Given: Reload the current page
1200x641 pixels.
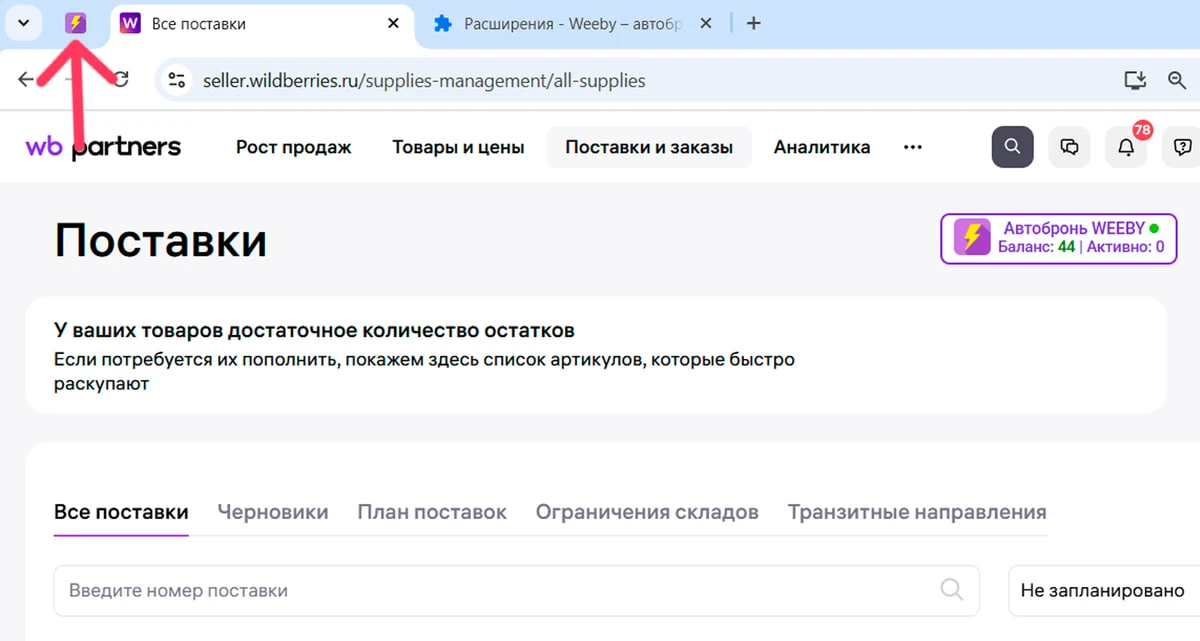Looking at the screenshot, I should pyautogui.click(x=120, y=80).
